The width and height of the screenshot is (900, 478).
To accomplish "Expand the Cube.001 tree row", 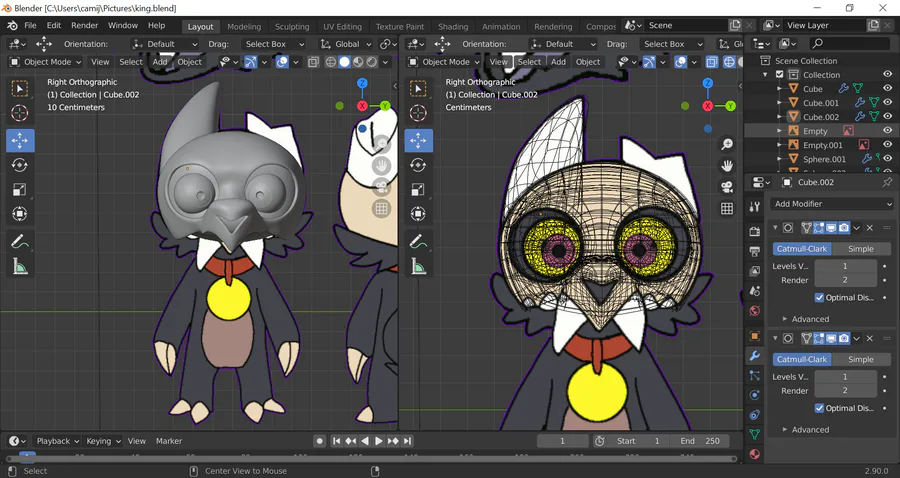I will (779, 103).
